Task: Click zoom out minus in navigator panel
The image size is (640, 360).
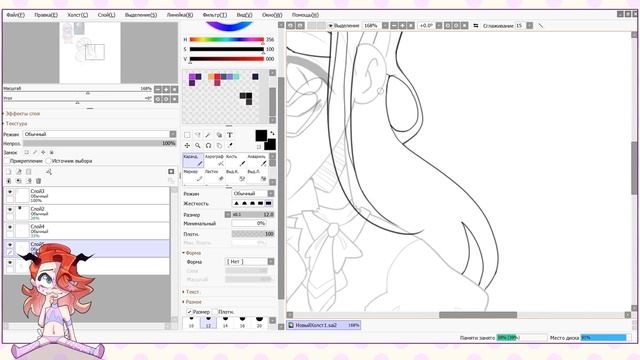Action: [x=158, y=89]
